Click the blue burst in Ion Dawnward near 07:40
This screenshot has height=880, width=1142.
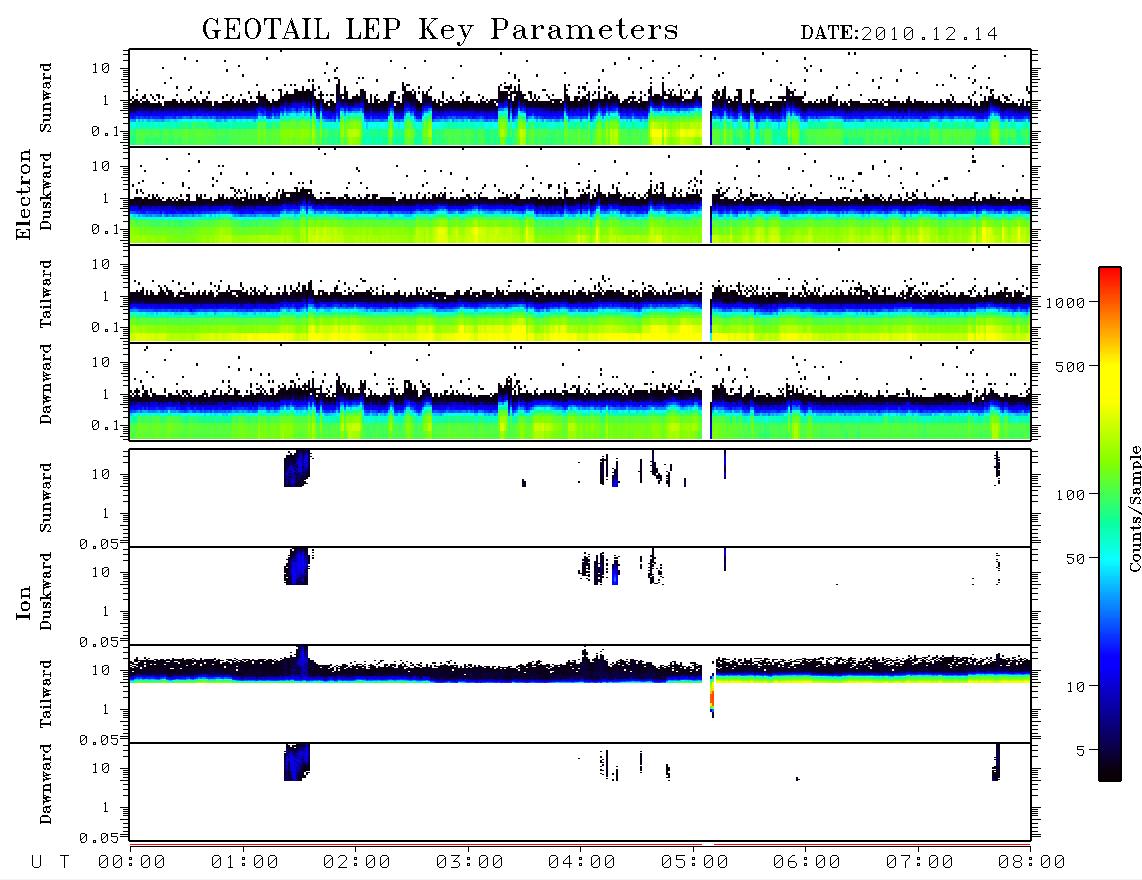tap(996, 762)
